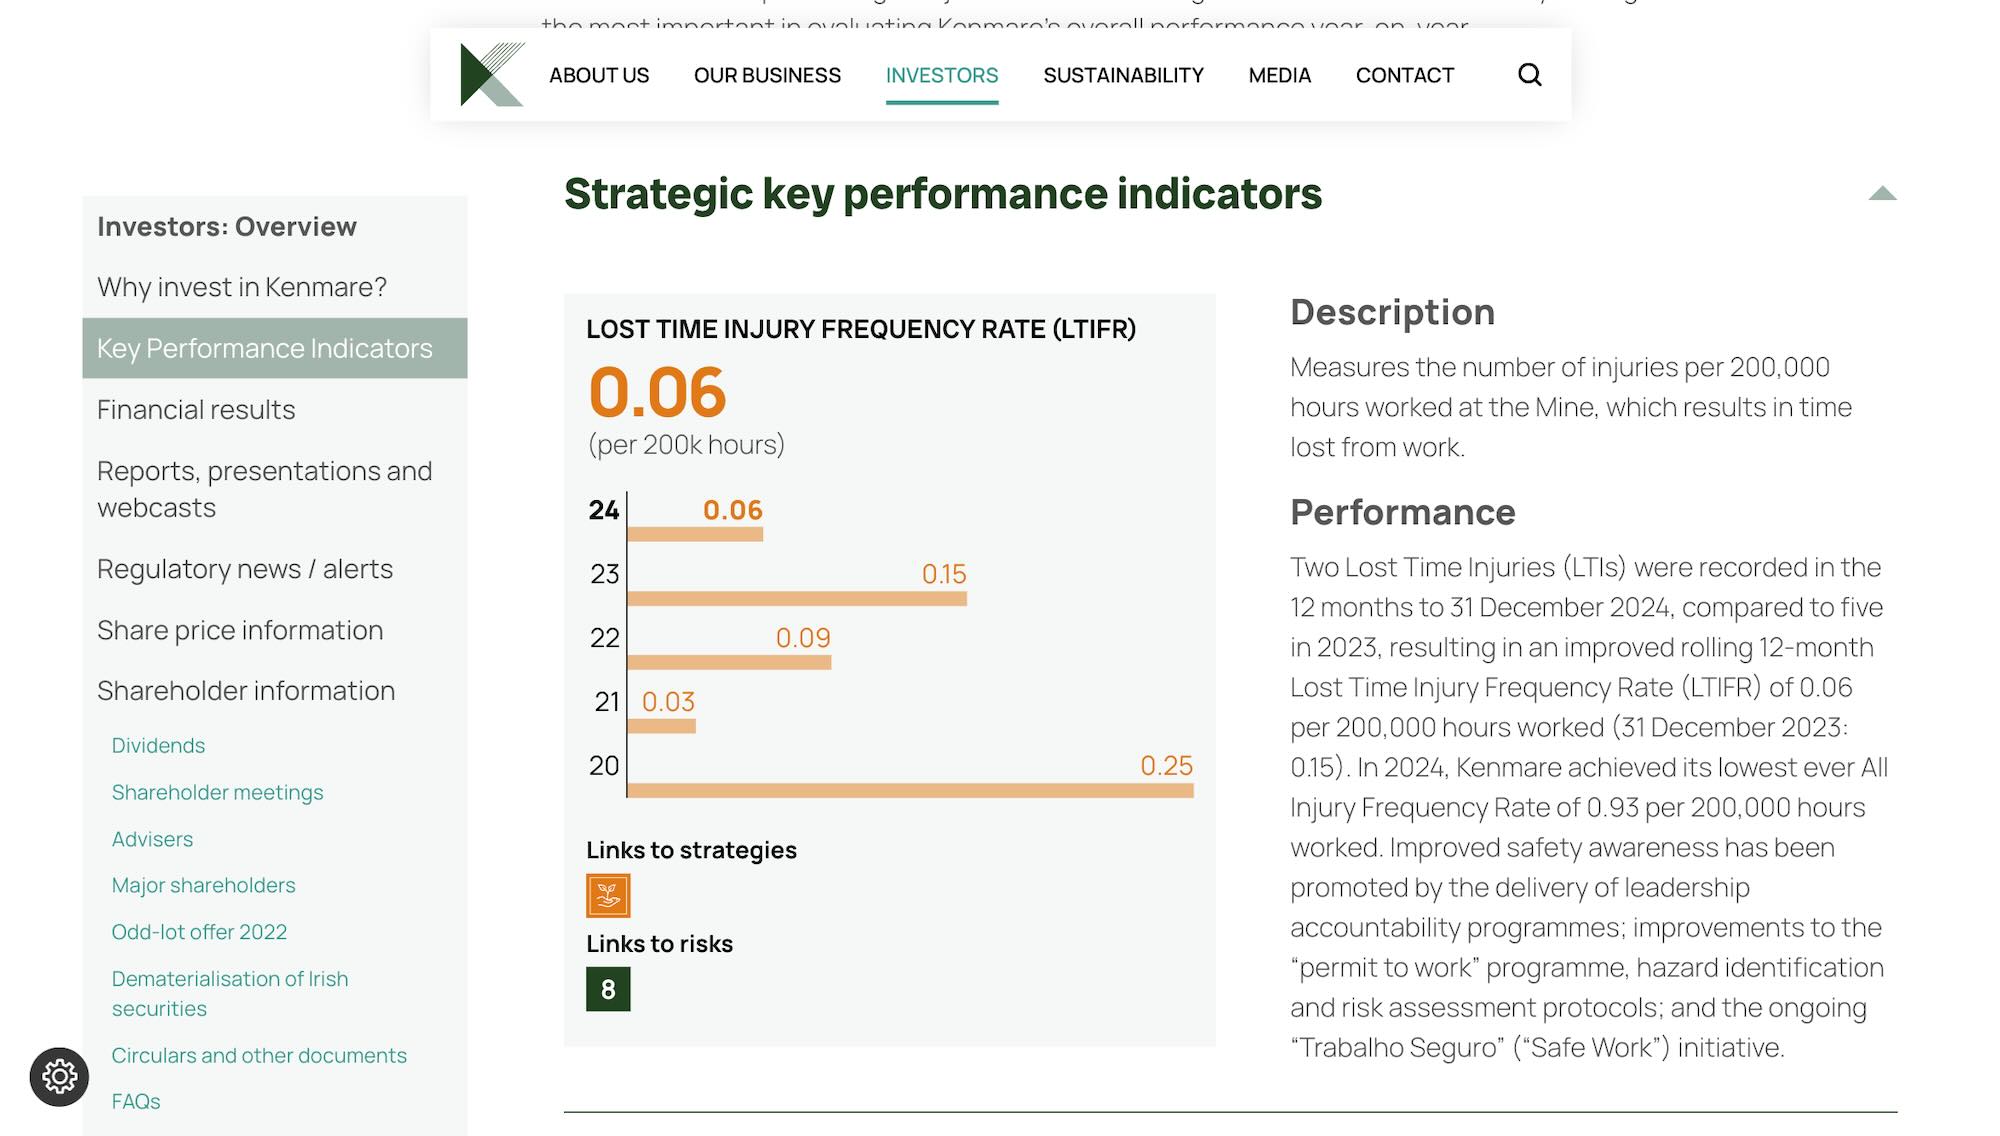Collapse the Strategic key performance indicators section

(1882, 194)
